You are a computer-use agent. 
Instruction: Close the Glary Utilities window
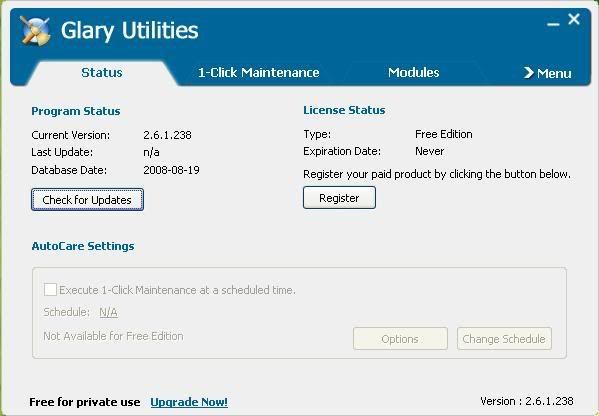pyautogui.click(x=574, y=19)
